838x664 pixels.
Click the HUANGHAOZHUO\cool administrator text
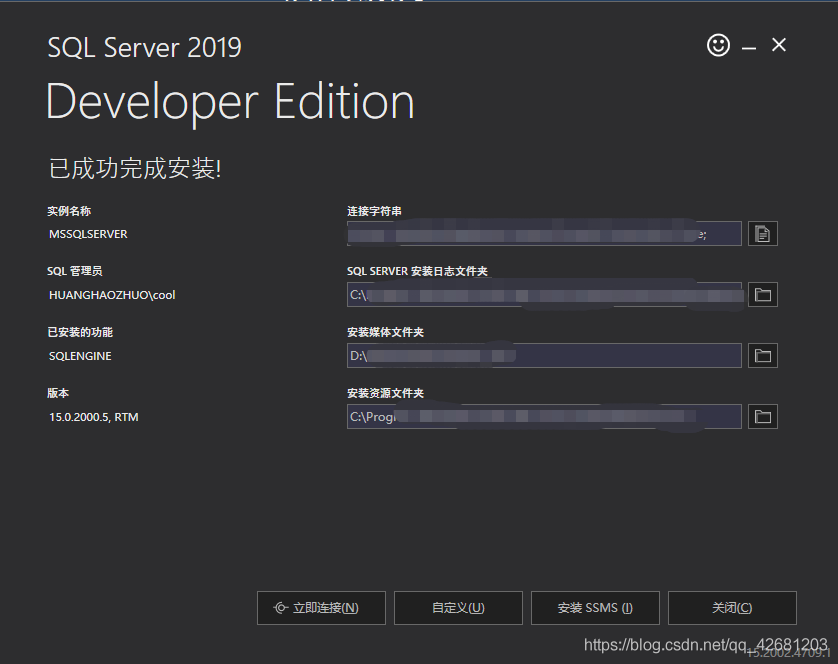coord(112,295)
